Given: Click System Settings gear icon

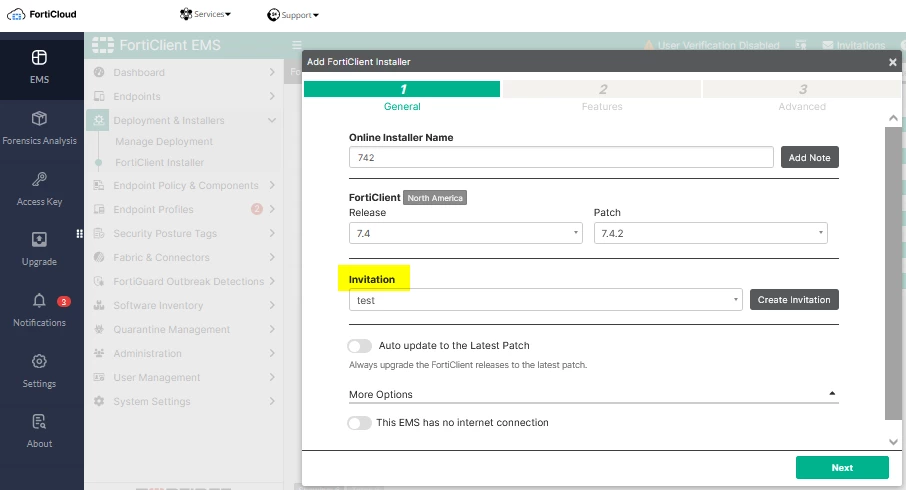Looking at the screenshot, I should point(99,401).
